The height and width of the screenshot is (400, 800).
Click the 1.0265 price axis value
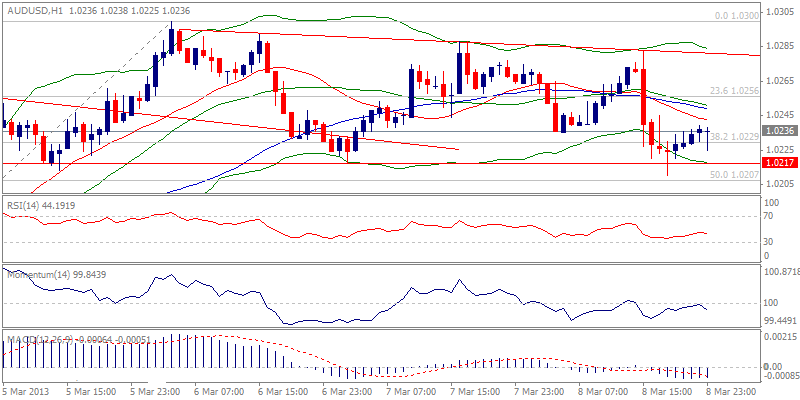(778, 80)
